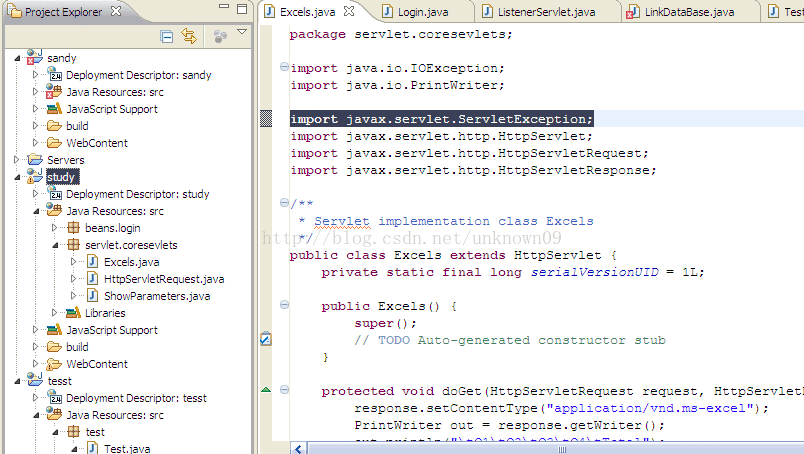Click the underlined word Servlet in comment
This screenshot has width=804, height=454.
click(341, 222)
